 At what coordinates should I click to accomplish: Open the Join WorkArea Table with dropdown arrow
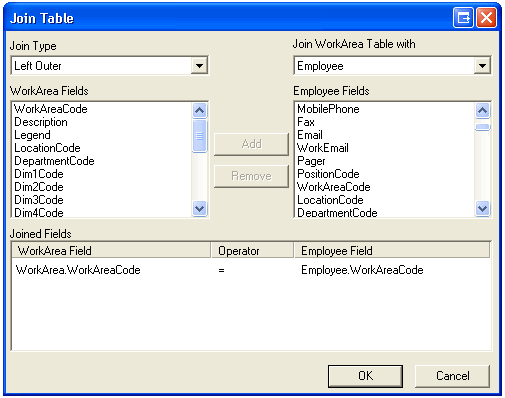[482, 66]
